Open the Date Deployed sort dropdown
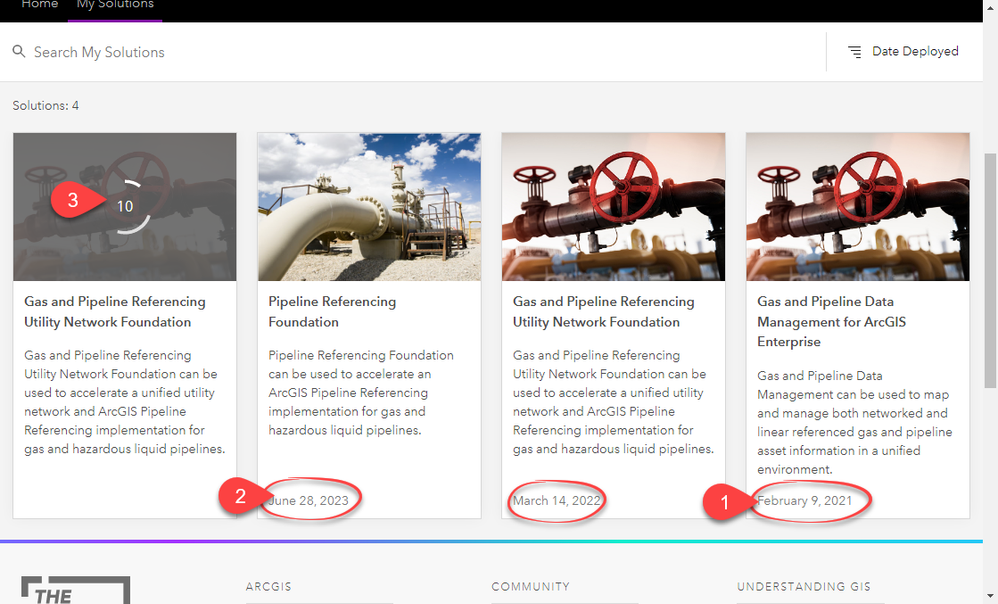Image resolution: width=998 pixels, height=604 pixels. (x=904, y=52)
